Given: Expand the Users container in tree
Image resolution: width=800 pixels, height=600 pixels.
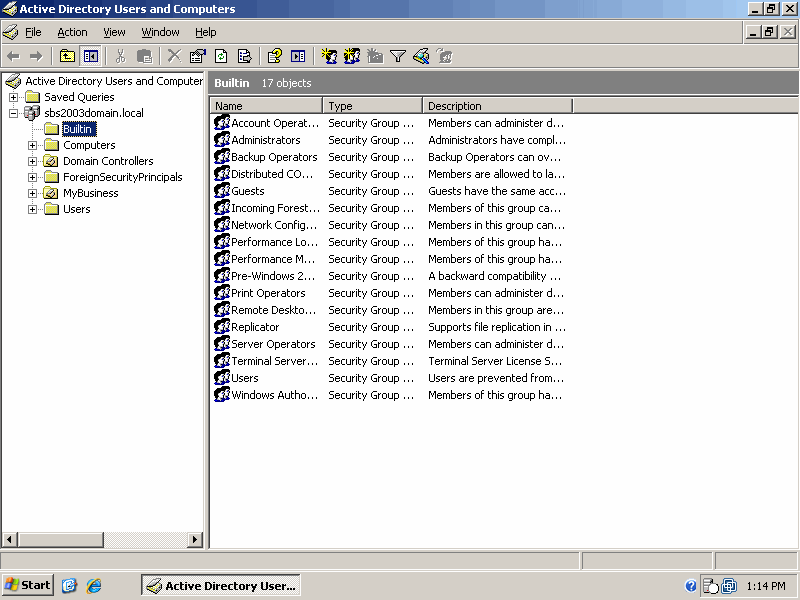Looking at the screenshot, I should point(33,209).
